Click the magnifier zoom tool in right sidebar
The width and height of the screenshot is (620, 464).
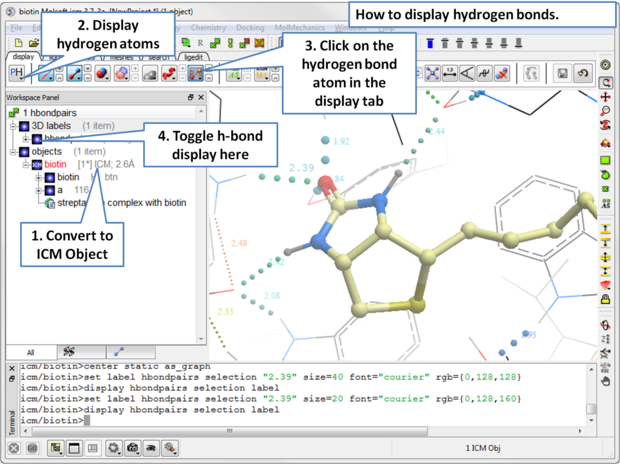coord(605,111)
